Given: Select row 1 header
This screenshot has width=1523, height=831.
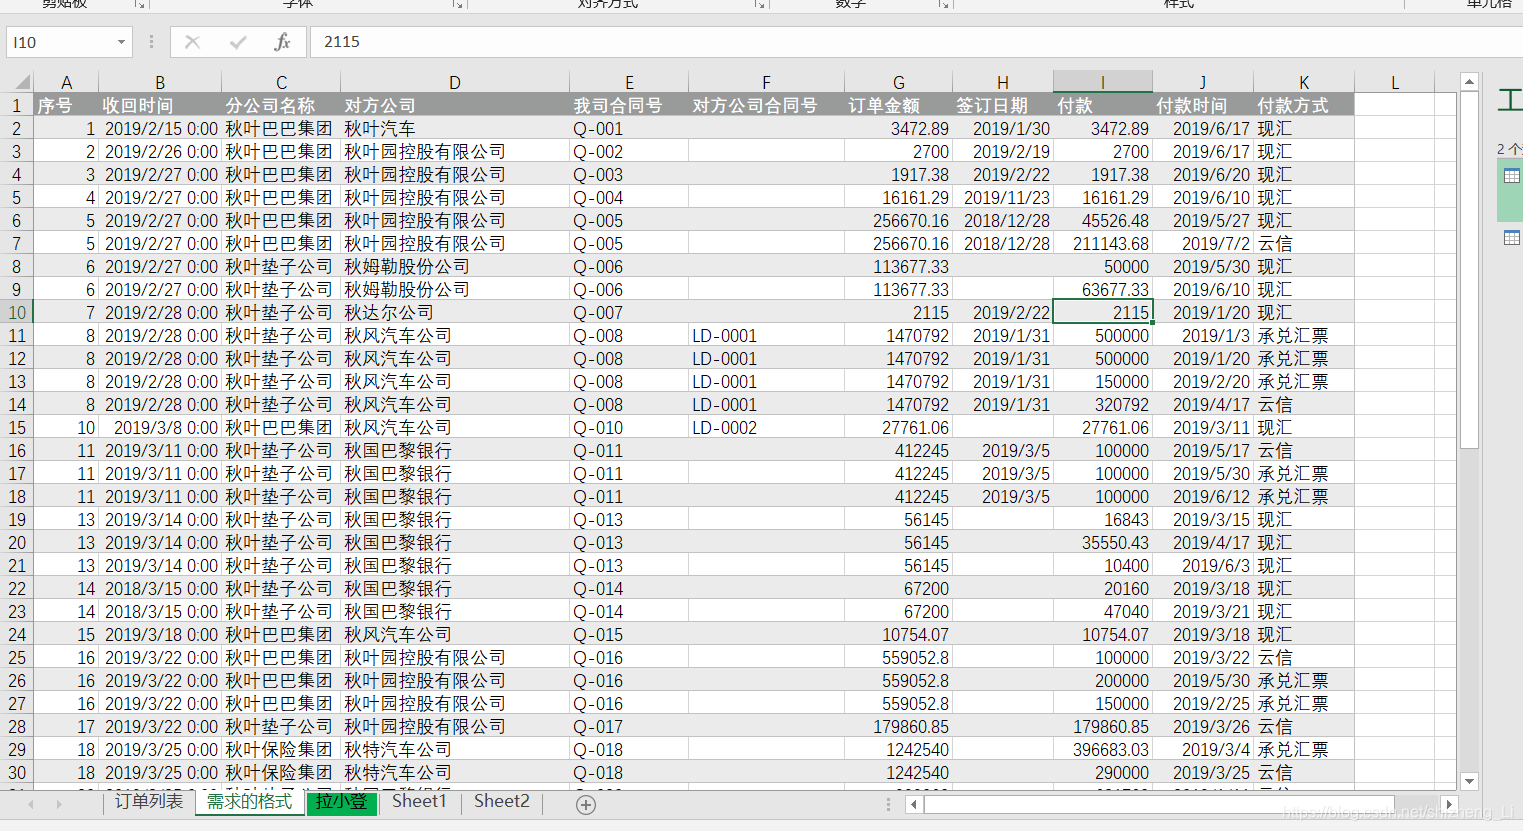Looking at the screenshot, I should tap(17, 105).
